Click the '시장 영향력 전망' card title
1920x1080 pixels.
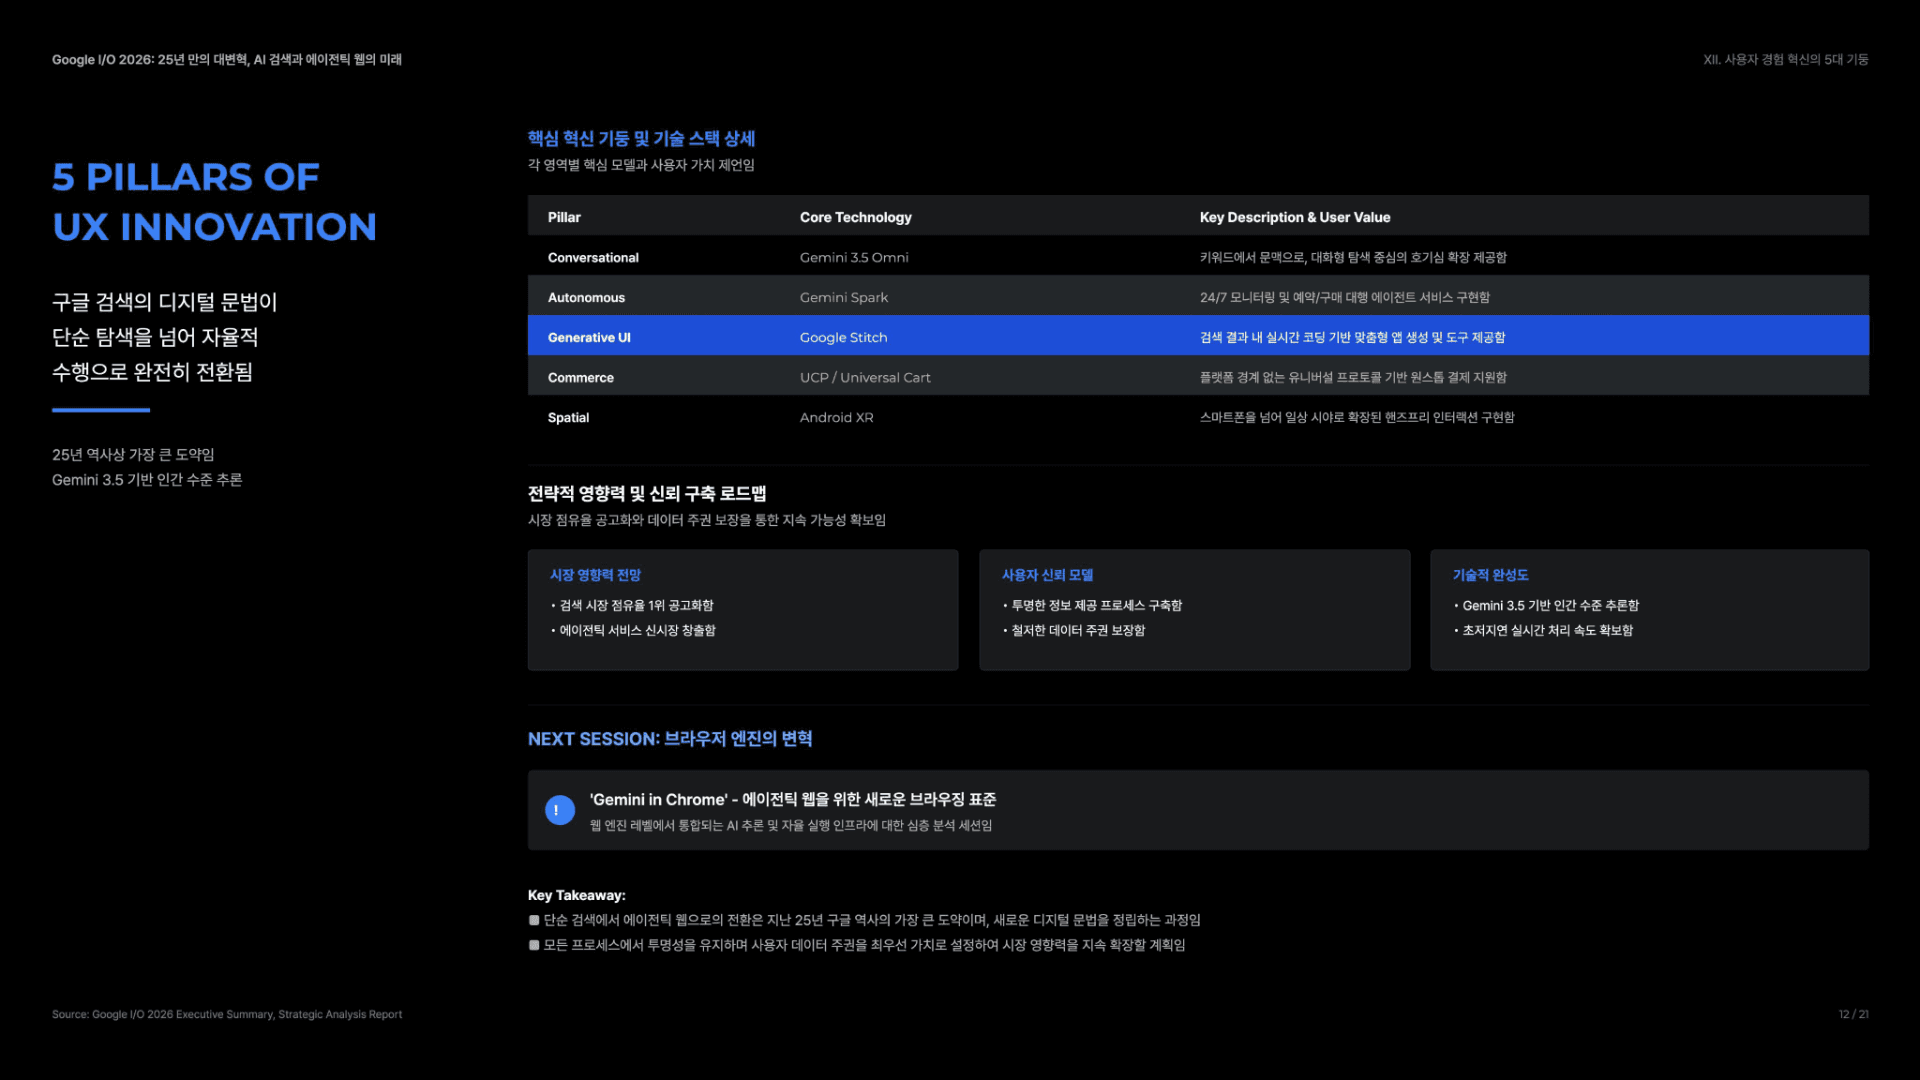(595, 575)
